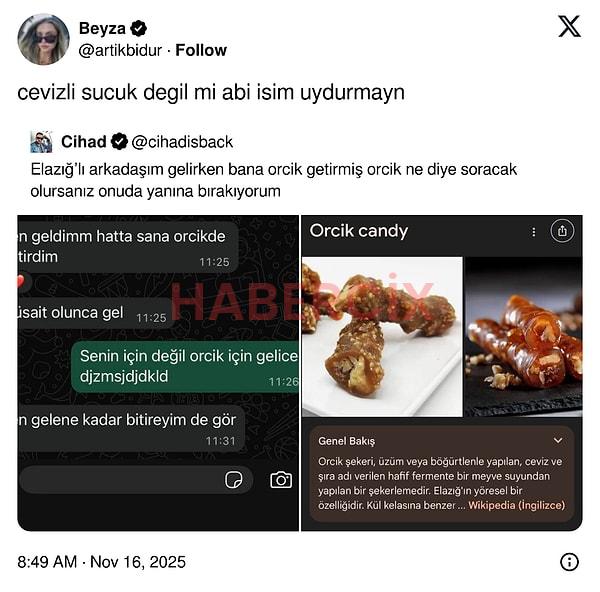
Task: Tap the camera icon in chat bar
Action: click(281, 479)
